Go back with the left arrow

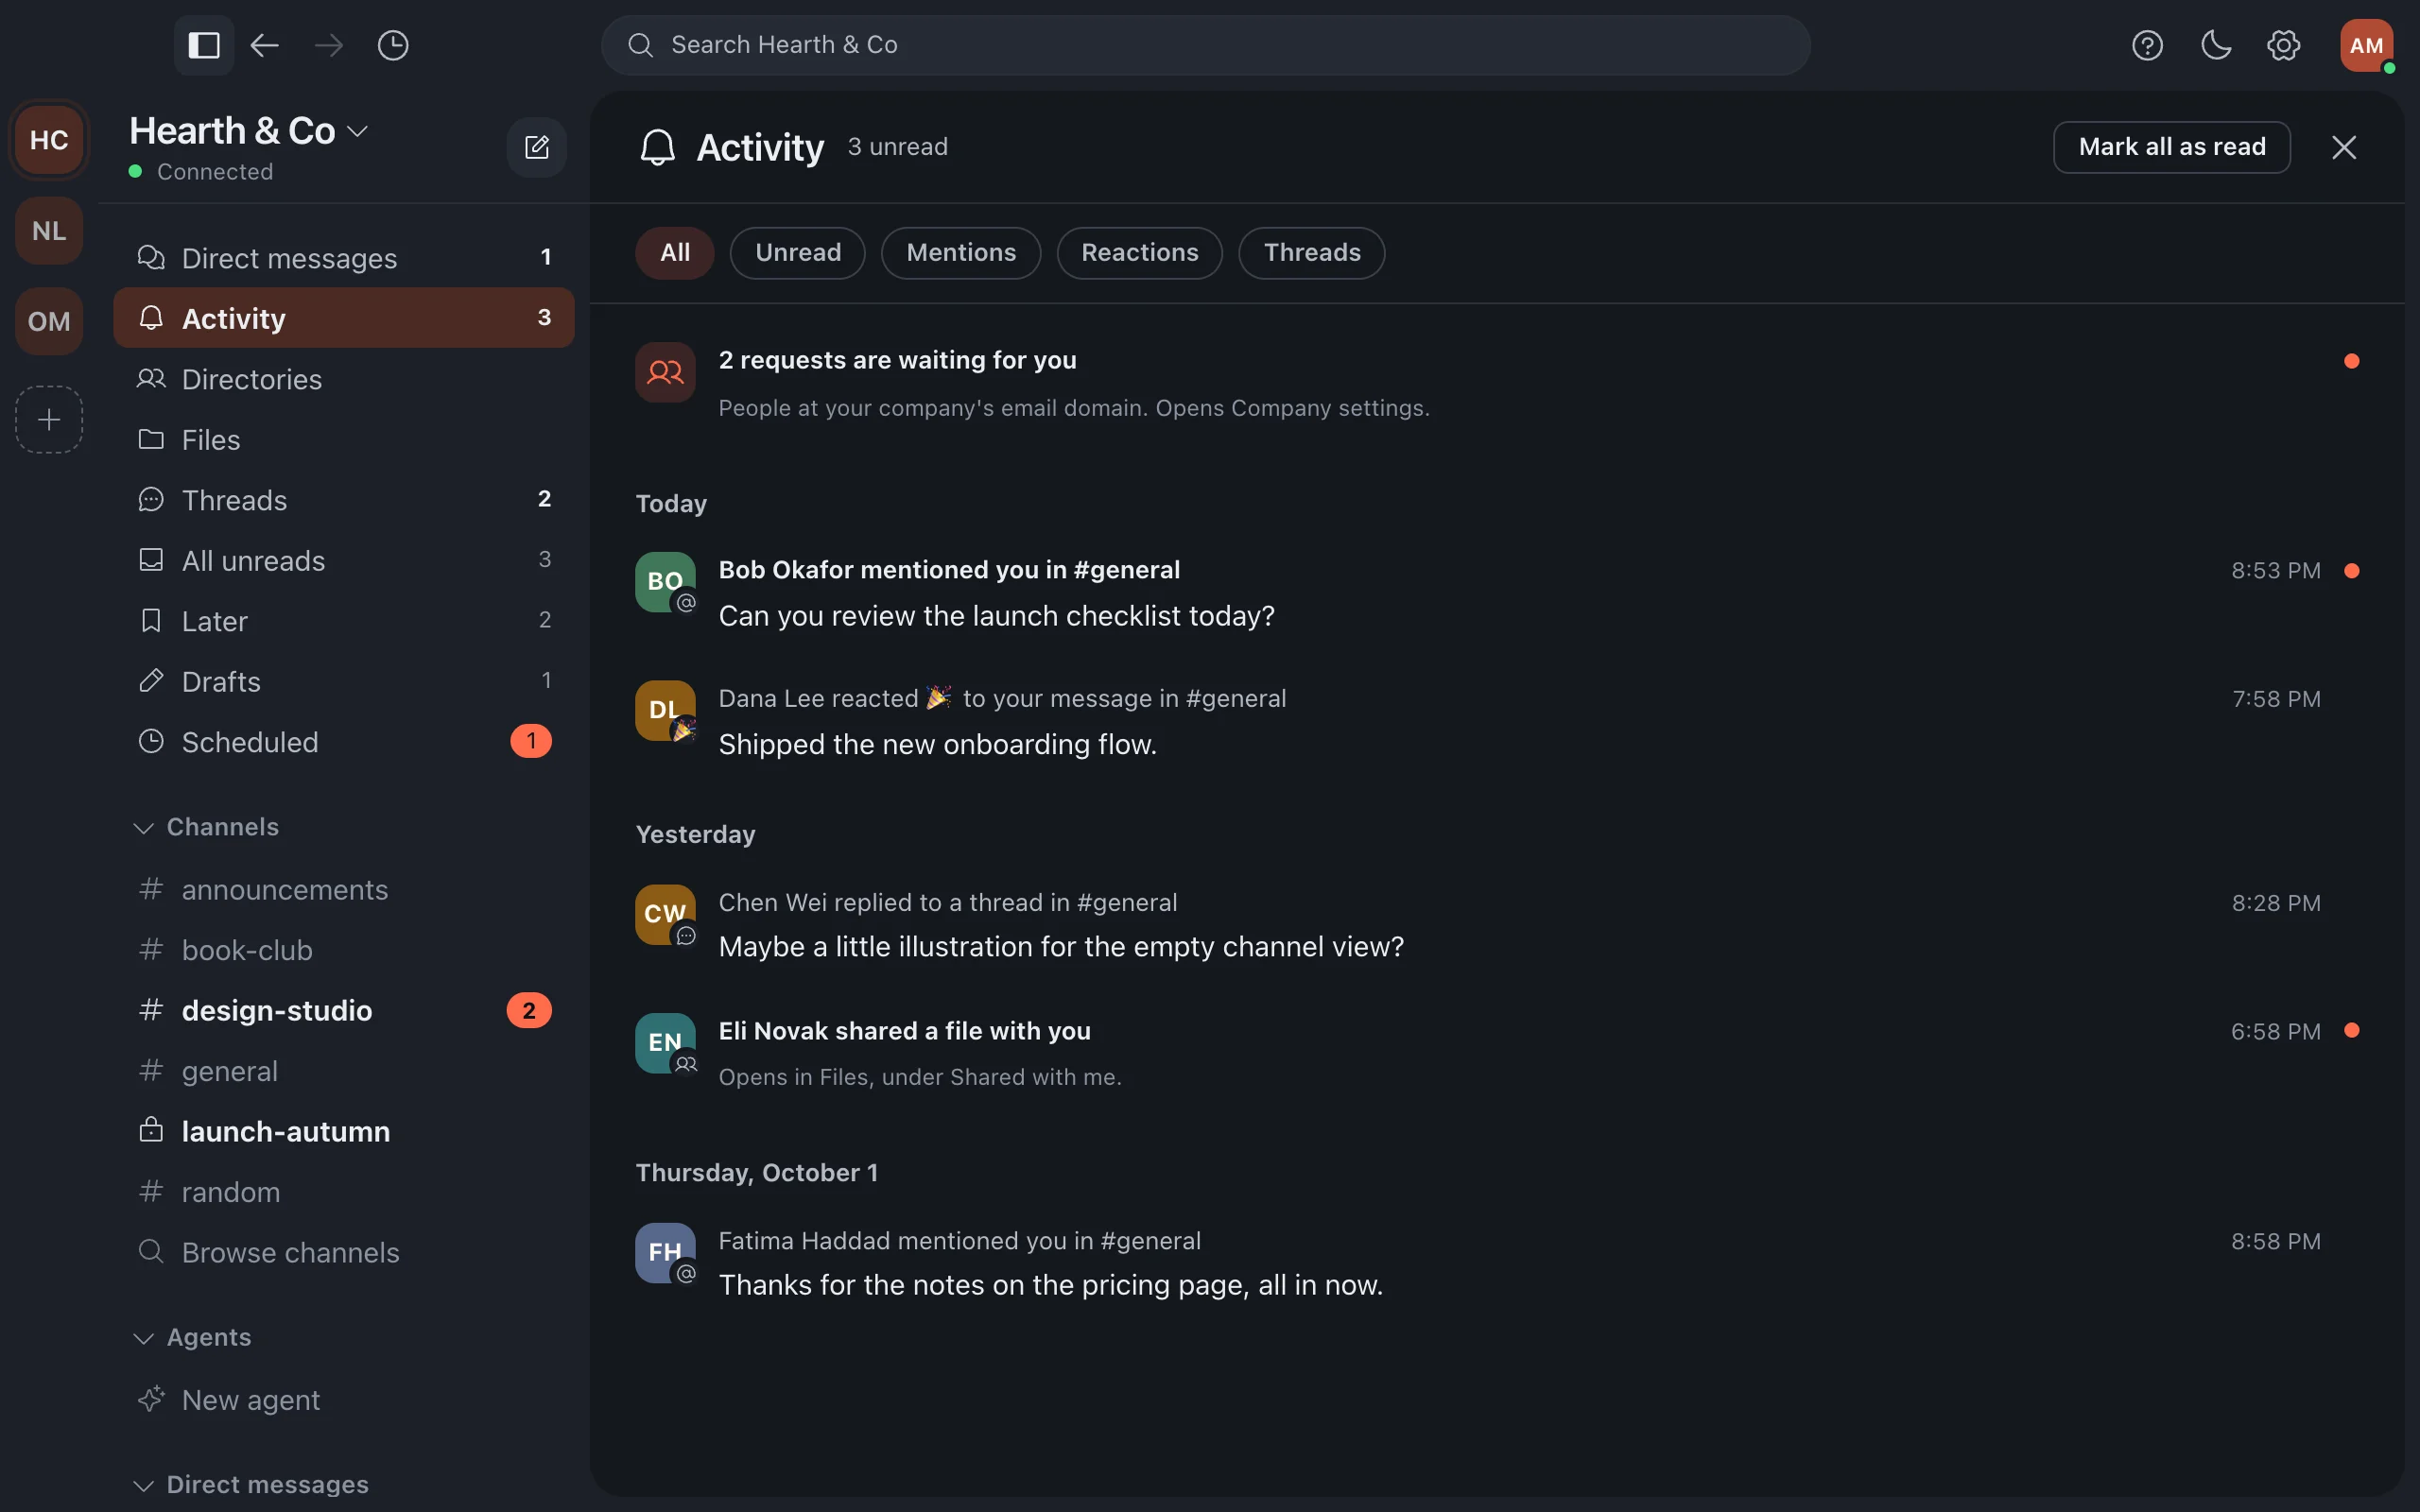264,45
